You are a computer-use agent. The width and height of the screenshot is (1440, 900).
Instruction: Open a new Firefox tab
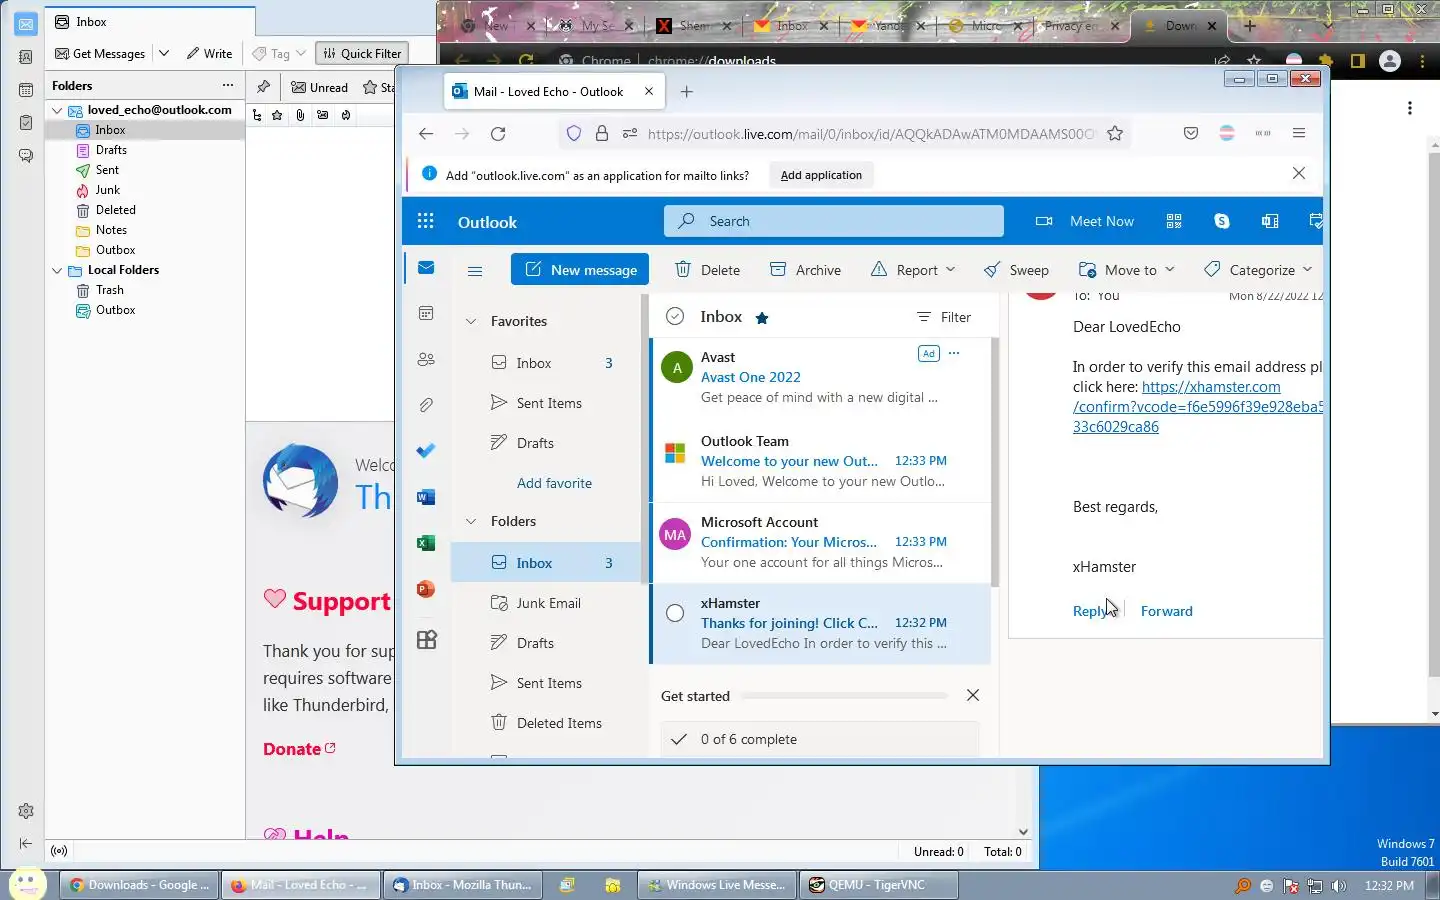click(686, 91)
